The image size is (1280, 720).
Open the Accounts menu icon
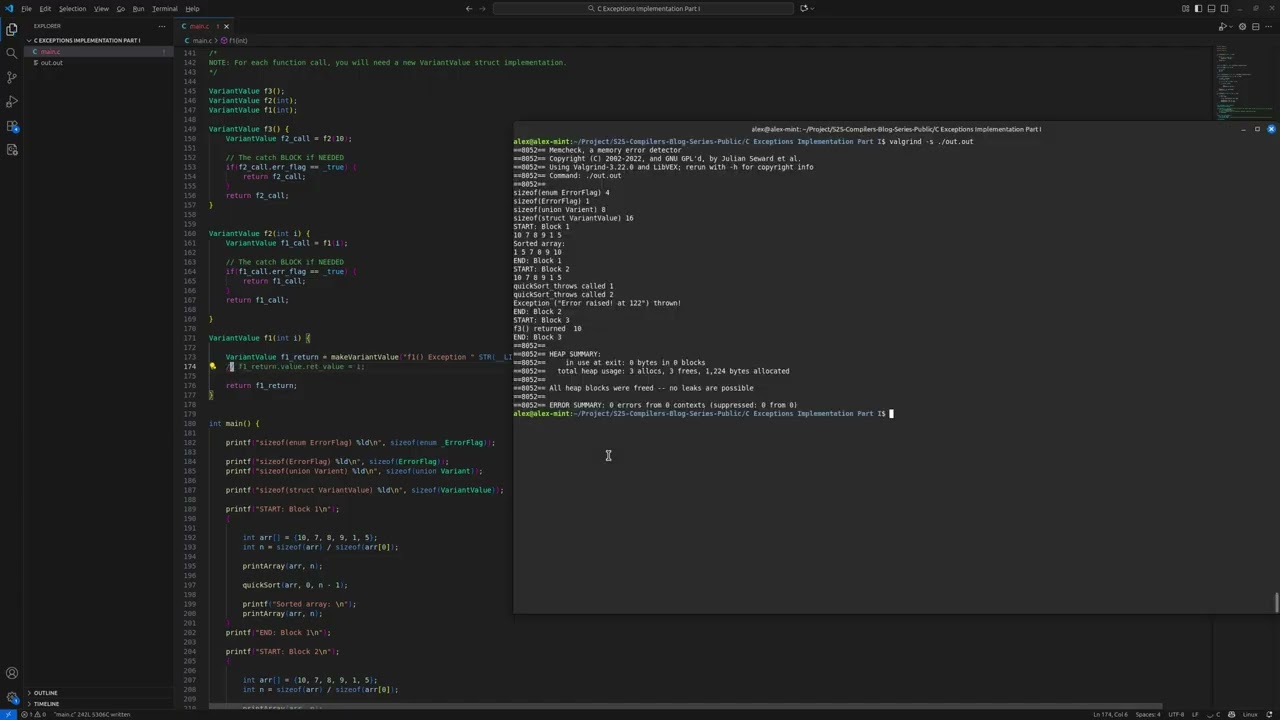12,674
